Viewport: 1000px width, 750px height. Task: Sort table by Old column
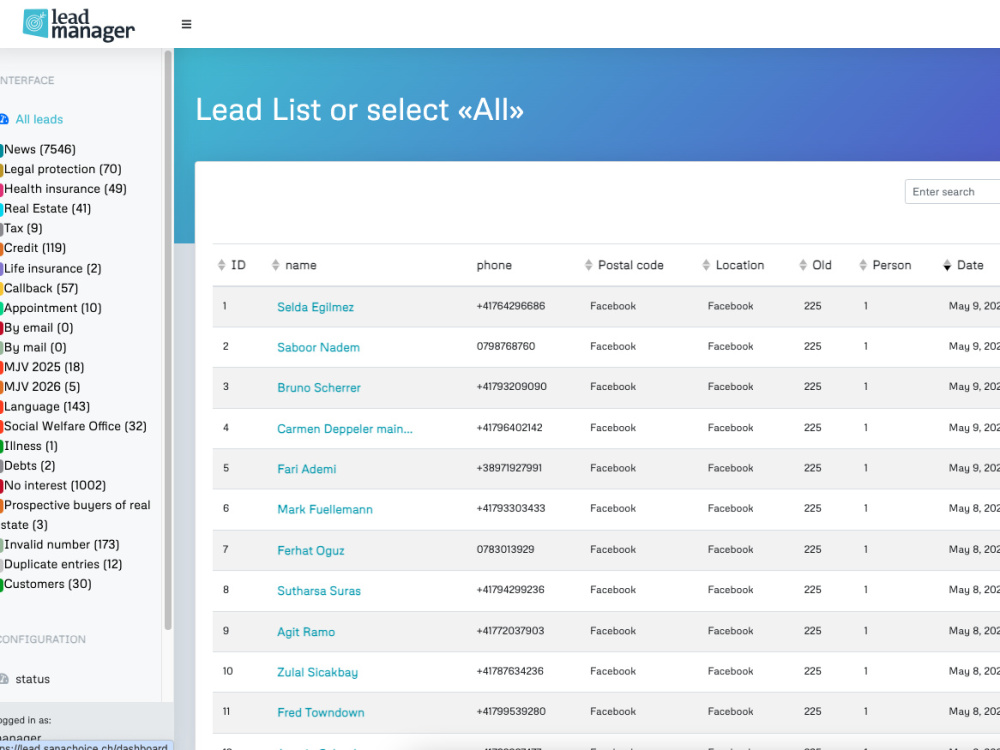click(x=815, y=265)
